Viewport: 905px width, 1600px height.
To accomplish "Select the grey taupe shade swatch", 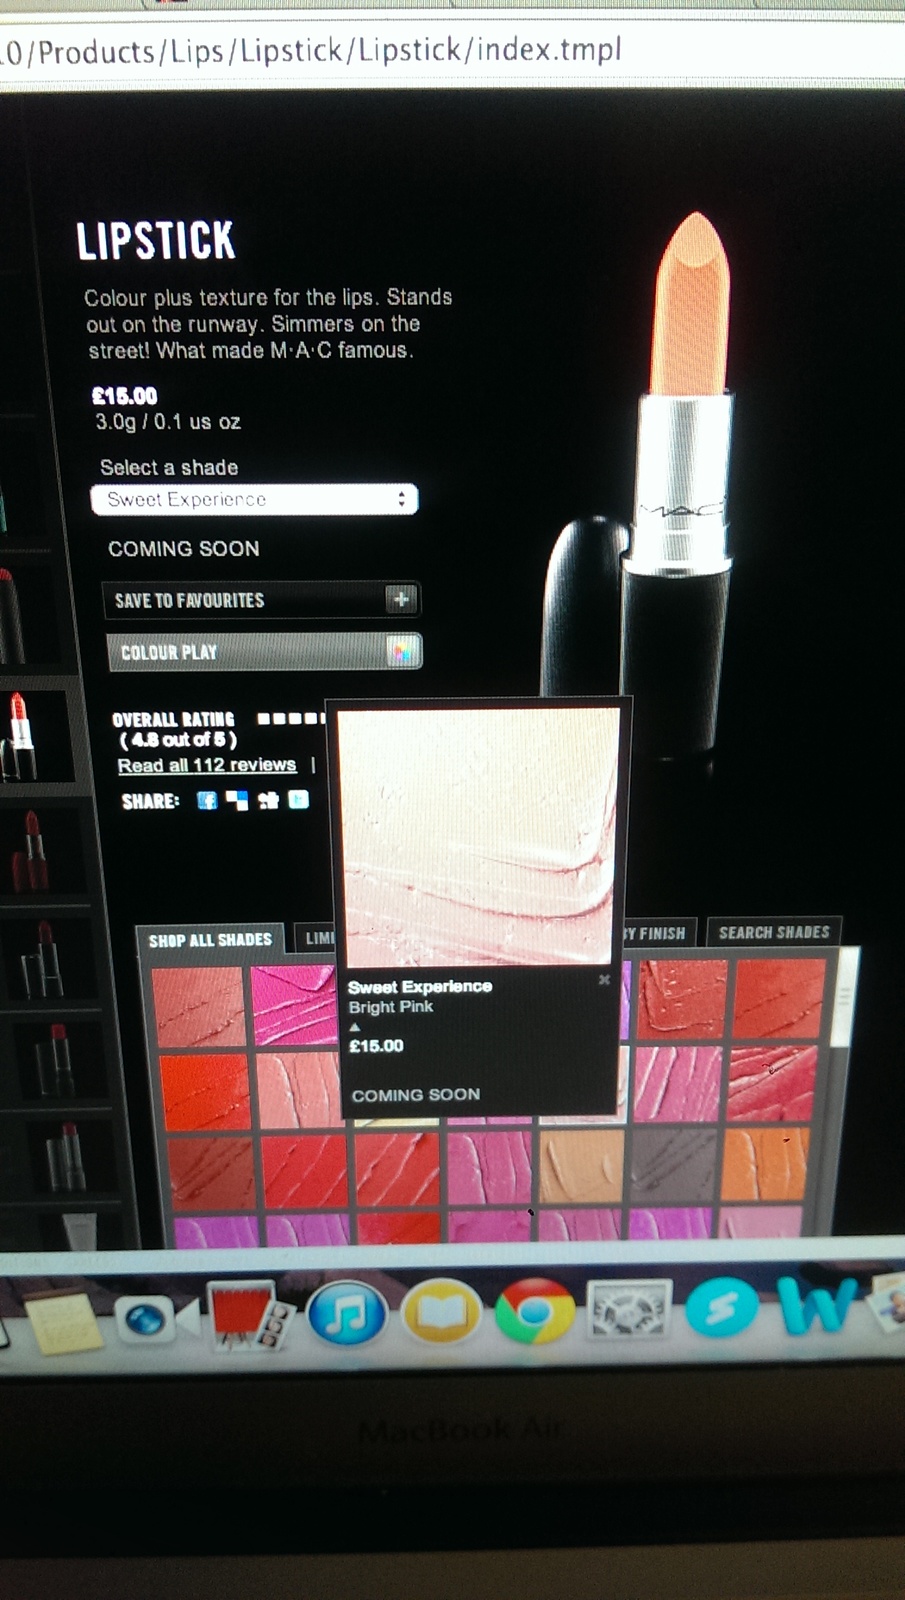I will (x=673, y=1164).
